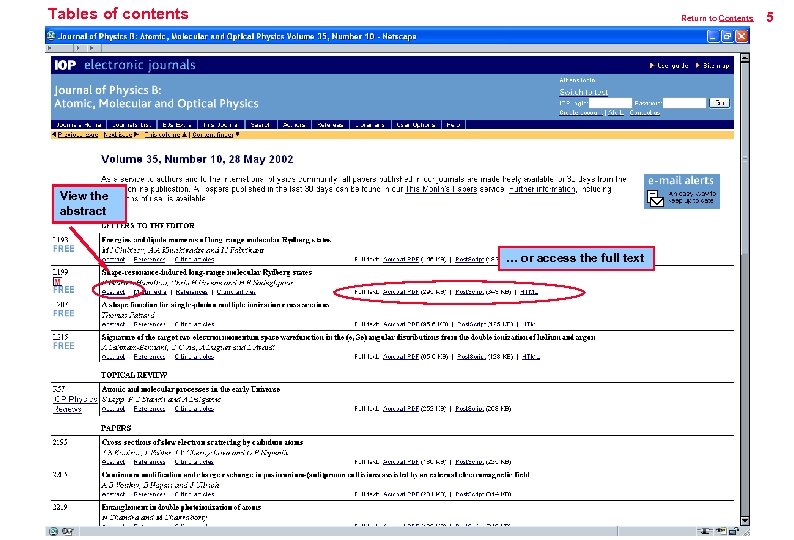Open Citing articles for Signatures of the target article

pyautogui.click(x=194, y=357)
